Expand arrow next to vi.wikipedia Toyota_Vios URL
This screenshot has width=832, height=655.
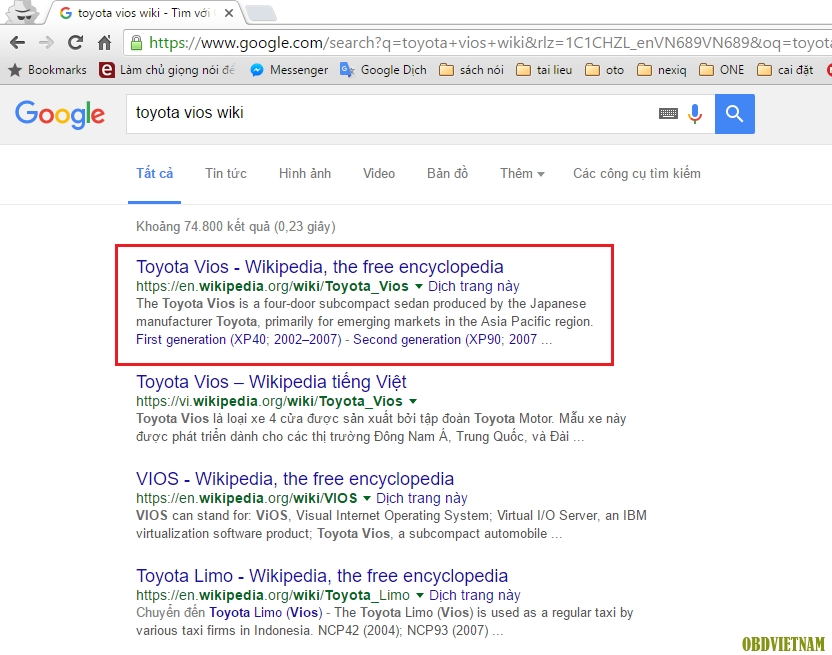[413, 402]
